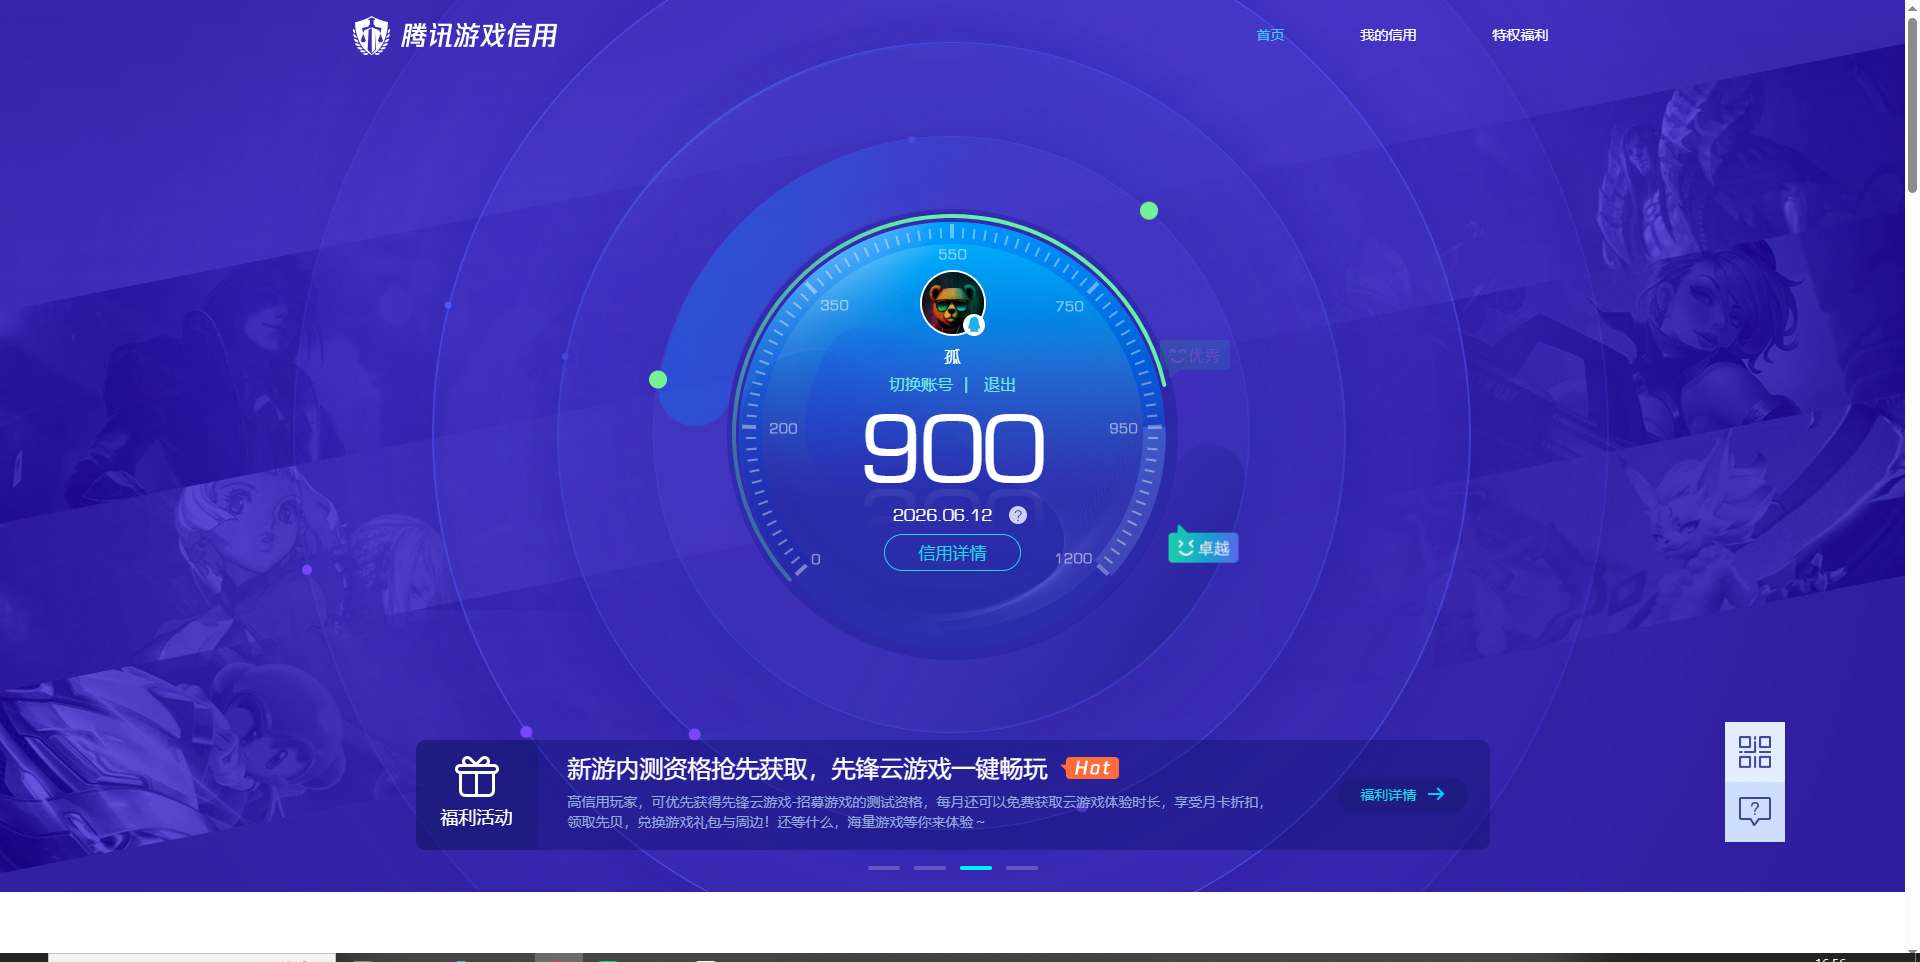The image size is (1920, 962).
Task: Open the 我的信用 nav tab
Action: point(1388,35)
